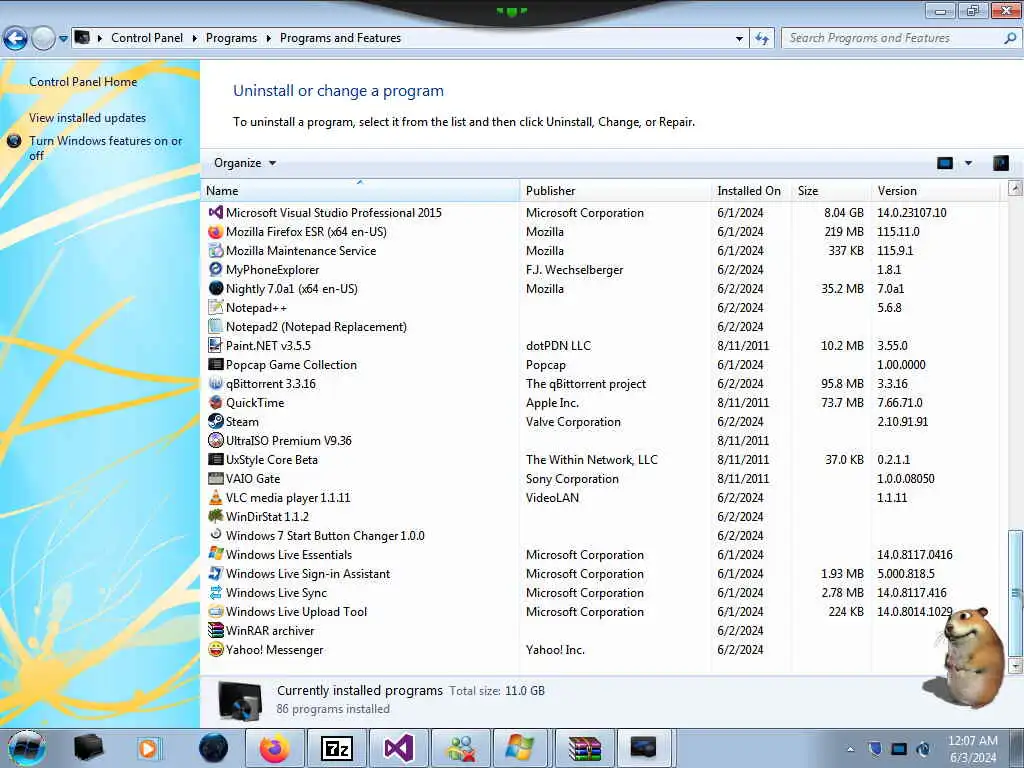This screenshot has height=768, width=1024.
Task: Select the Windows Live Upload Tool icon
Action: click(x=216, y=611)
